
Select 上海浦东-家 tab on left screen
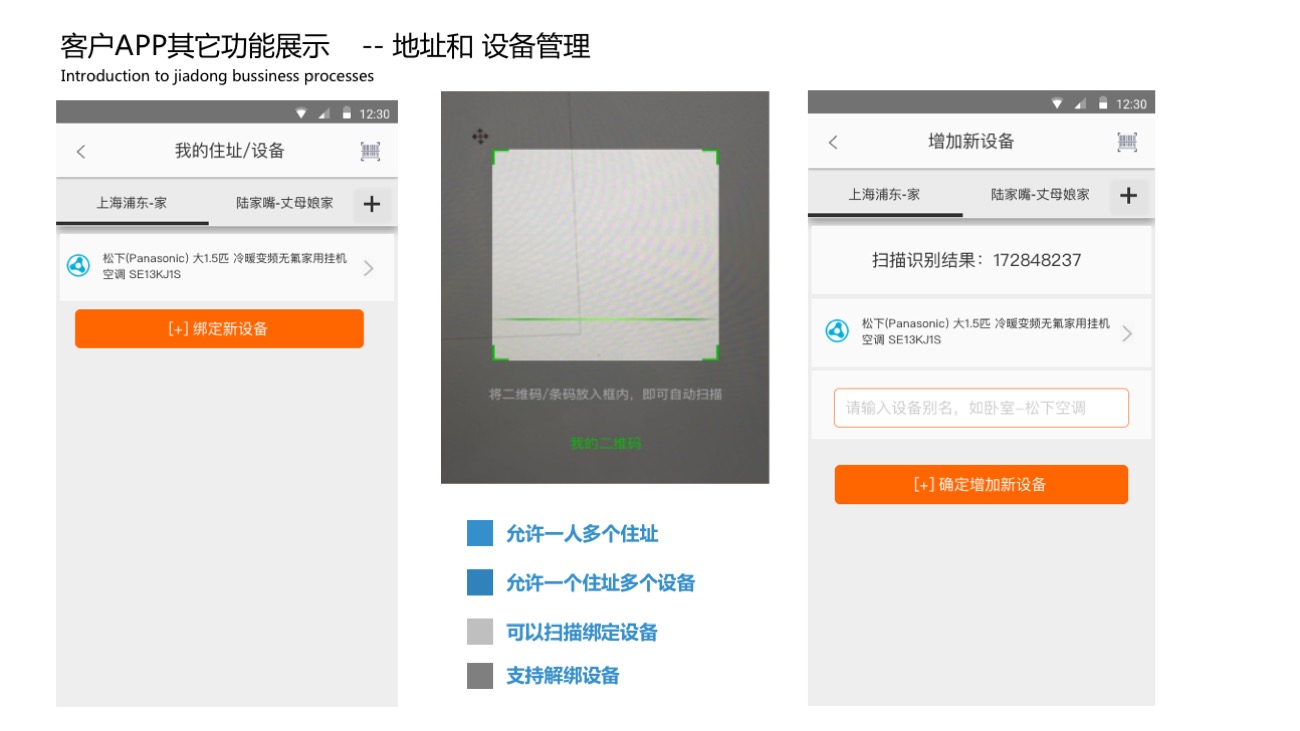pos(132,203)
